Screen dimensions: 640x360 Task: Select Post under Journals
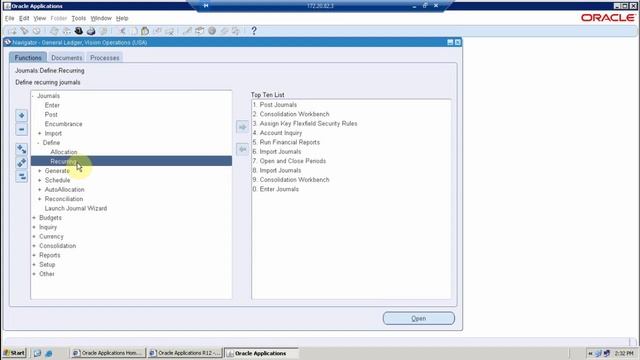51,115
